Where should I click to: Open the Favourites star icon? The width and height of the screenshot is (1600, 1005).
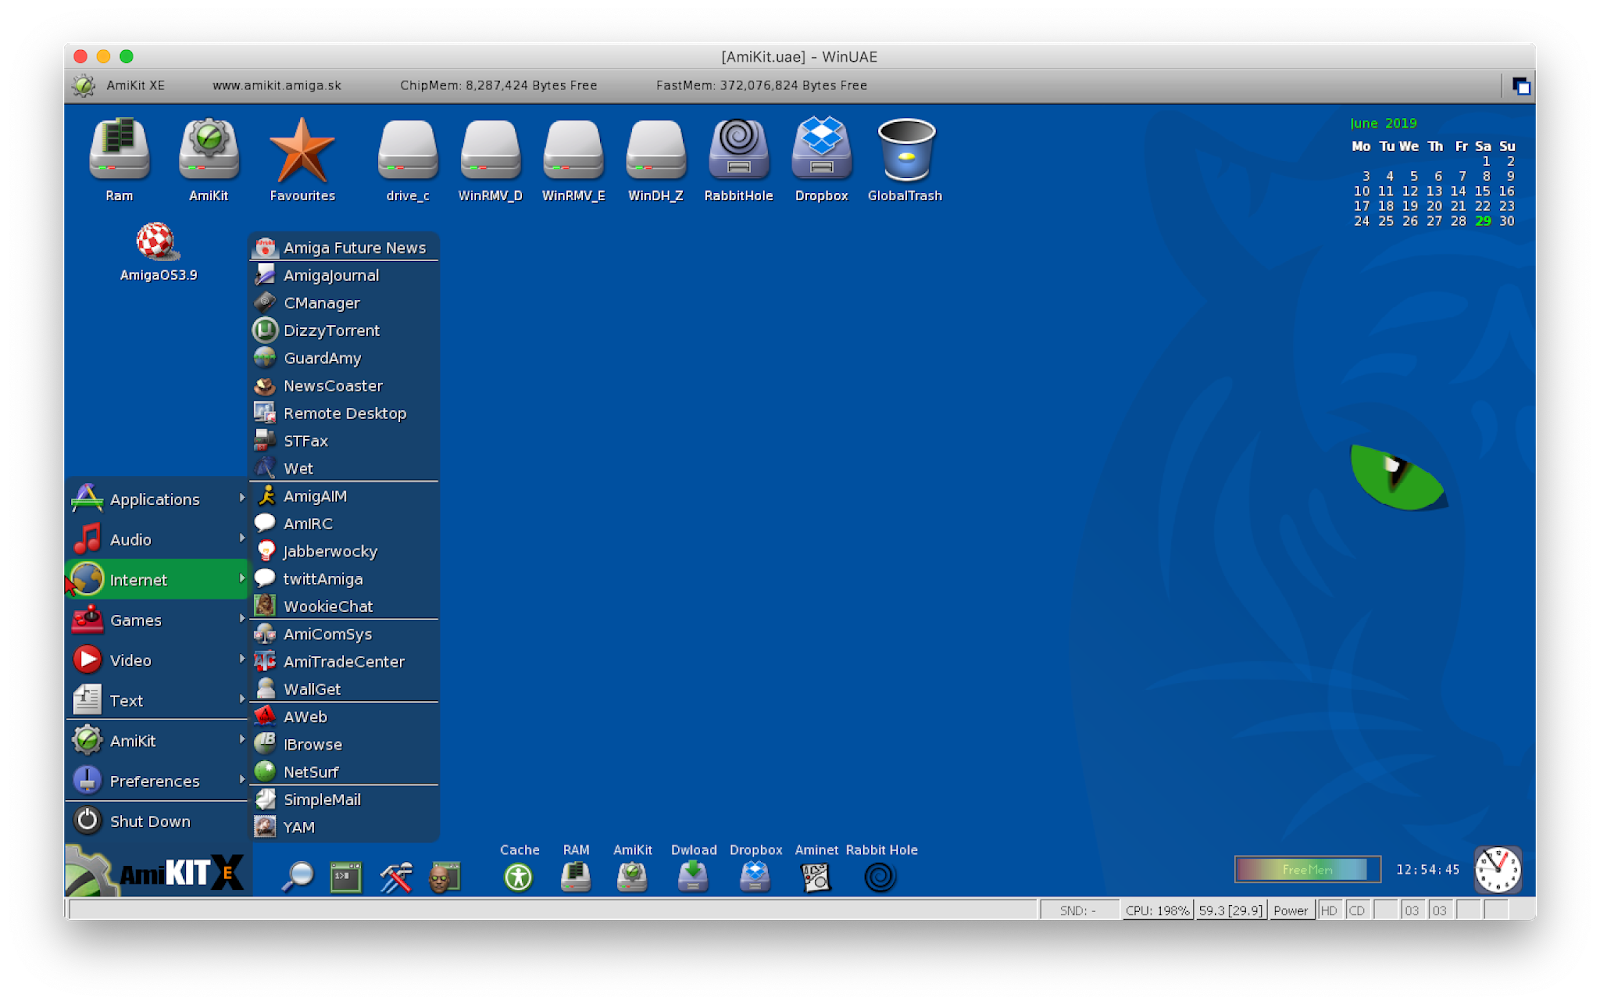[302, 150]
